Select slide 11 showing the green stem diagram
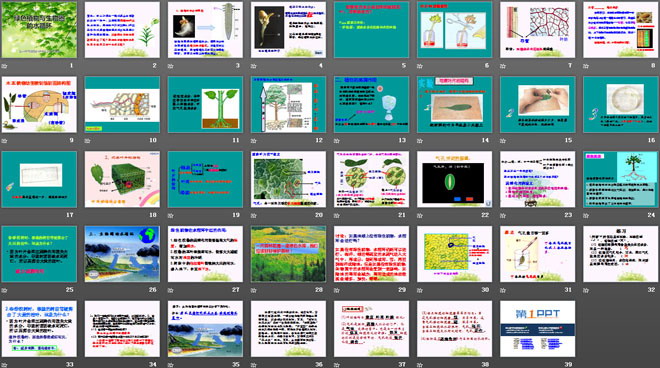The width and height of the screenshot is (660, 368). click(205, 104)
